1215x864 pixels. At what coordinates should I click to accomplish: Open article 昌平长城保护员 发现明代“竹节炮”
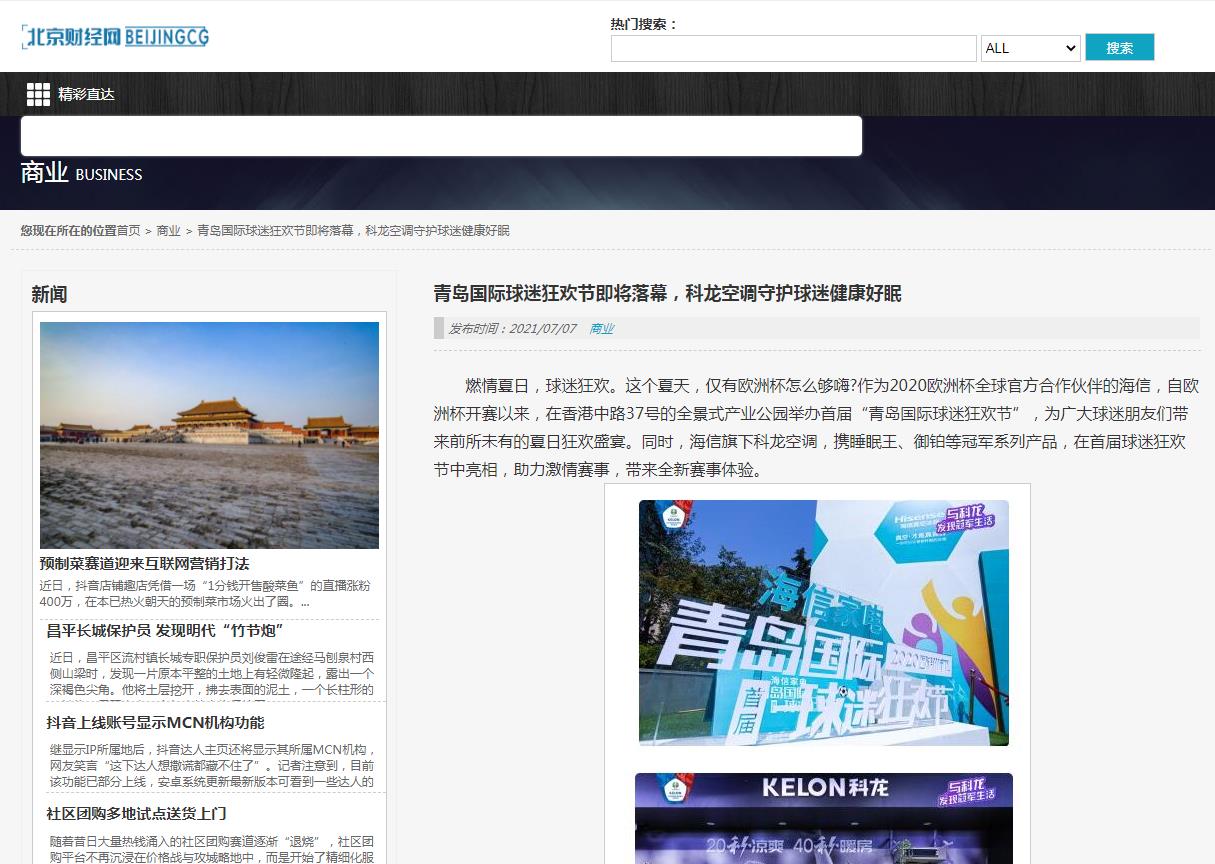click(165, 630)
